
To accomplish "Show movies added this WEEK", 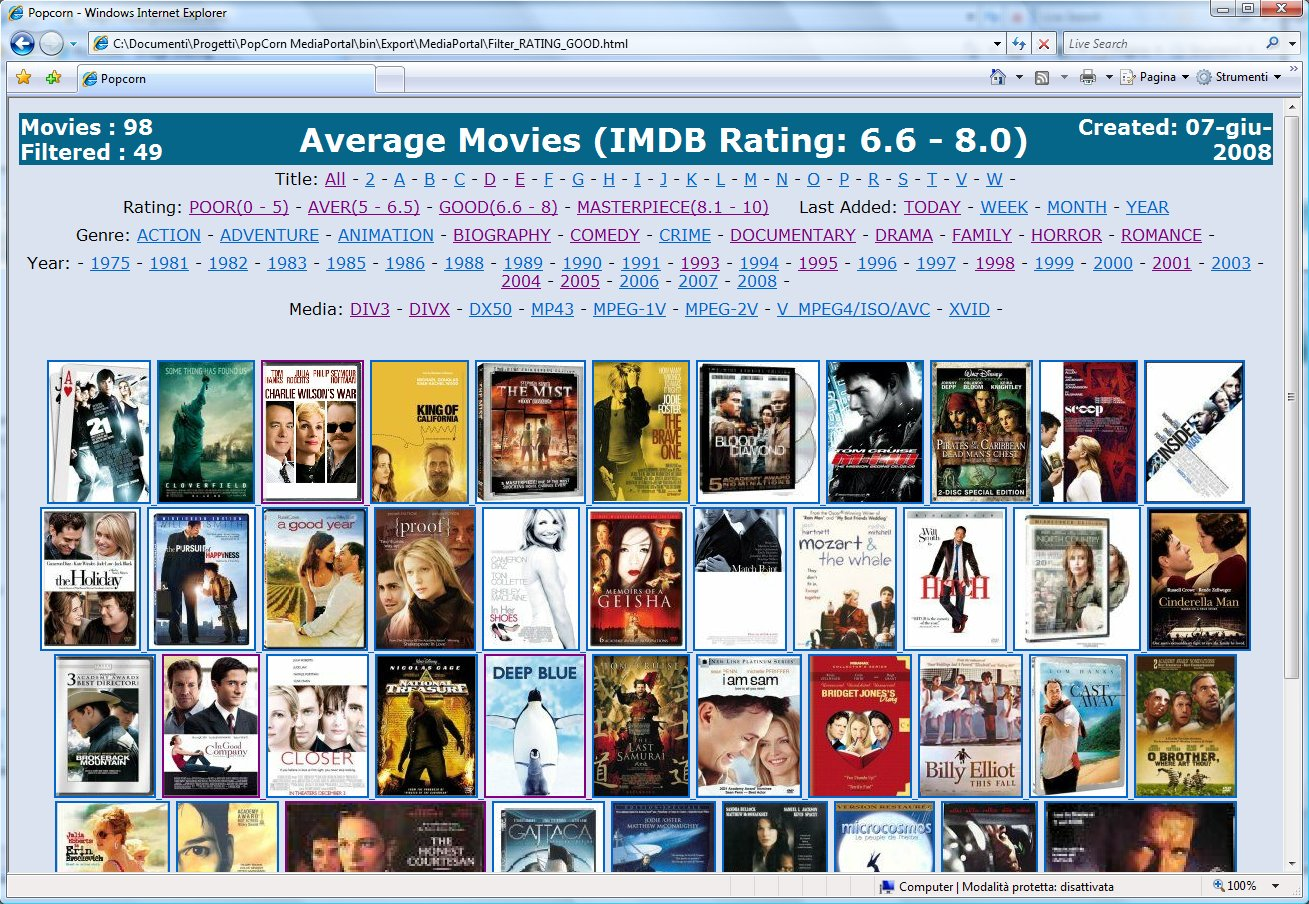I will pyautogui.click(x=1004, y=207).
